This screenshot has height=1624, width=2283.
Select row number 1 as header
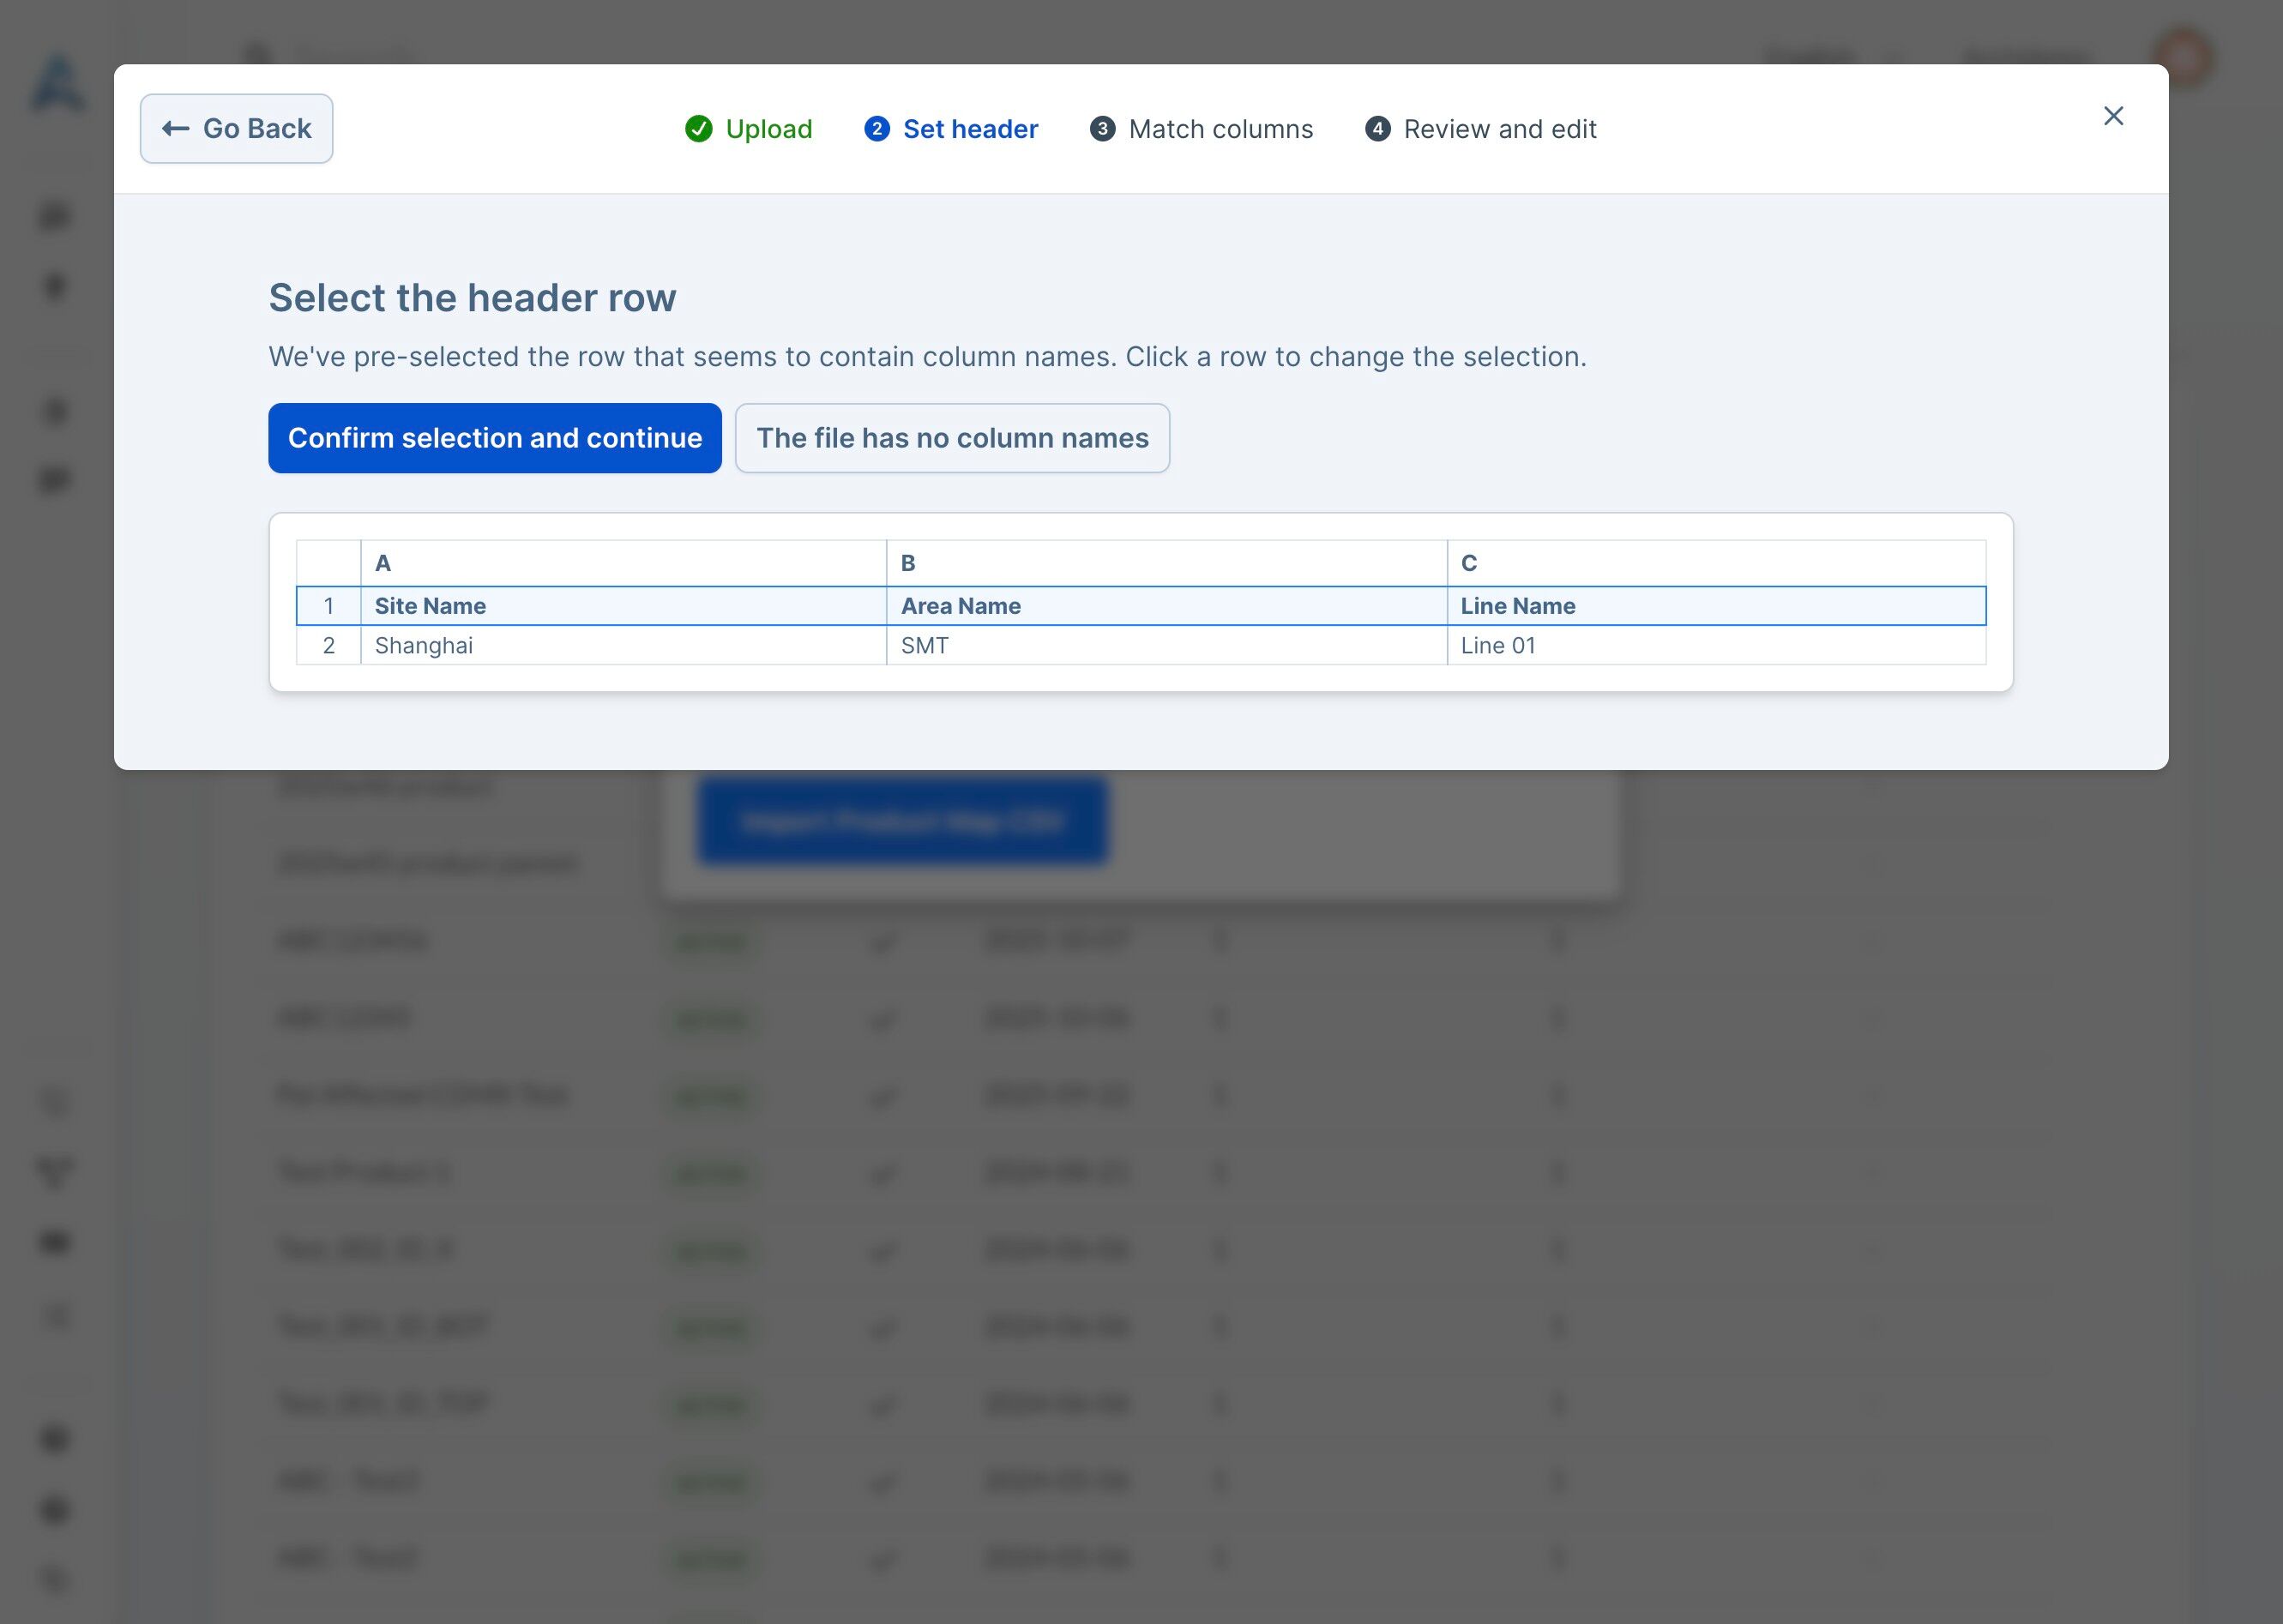pyautogui.click(x=329, y=606)
